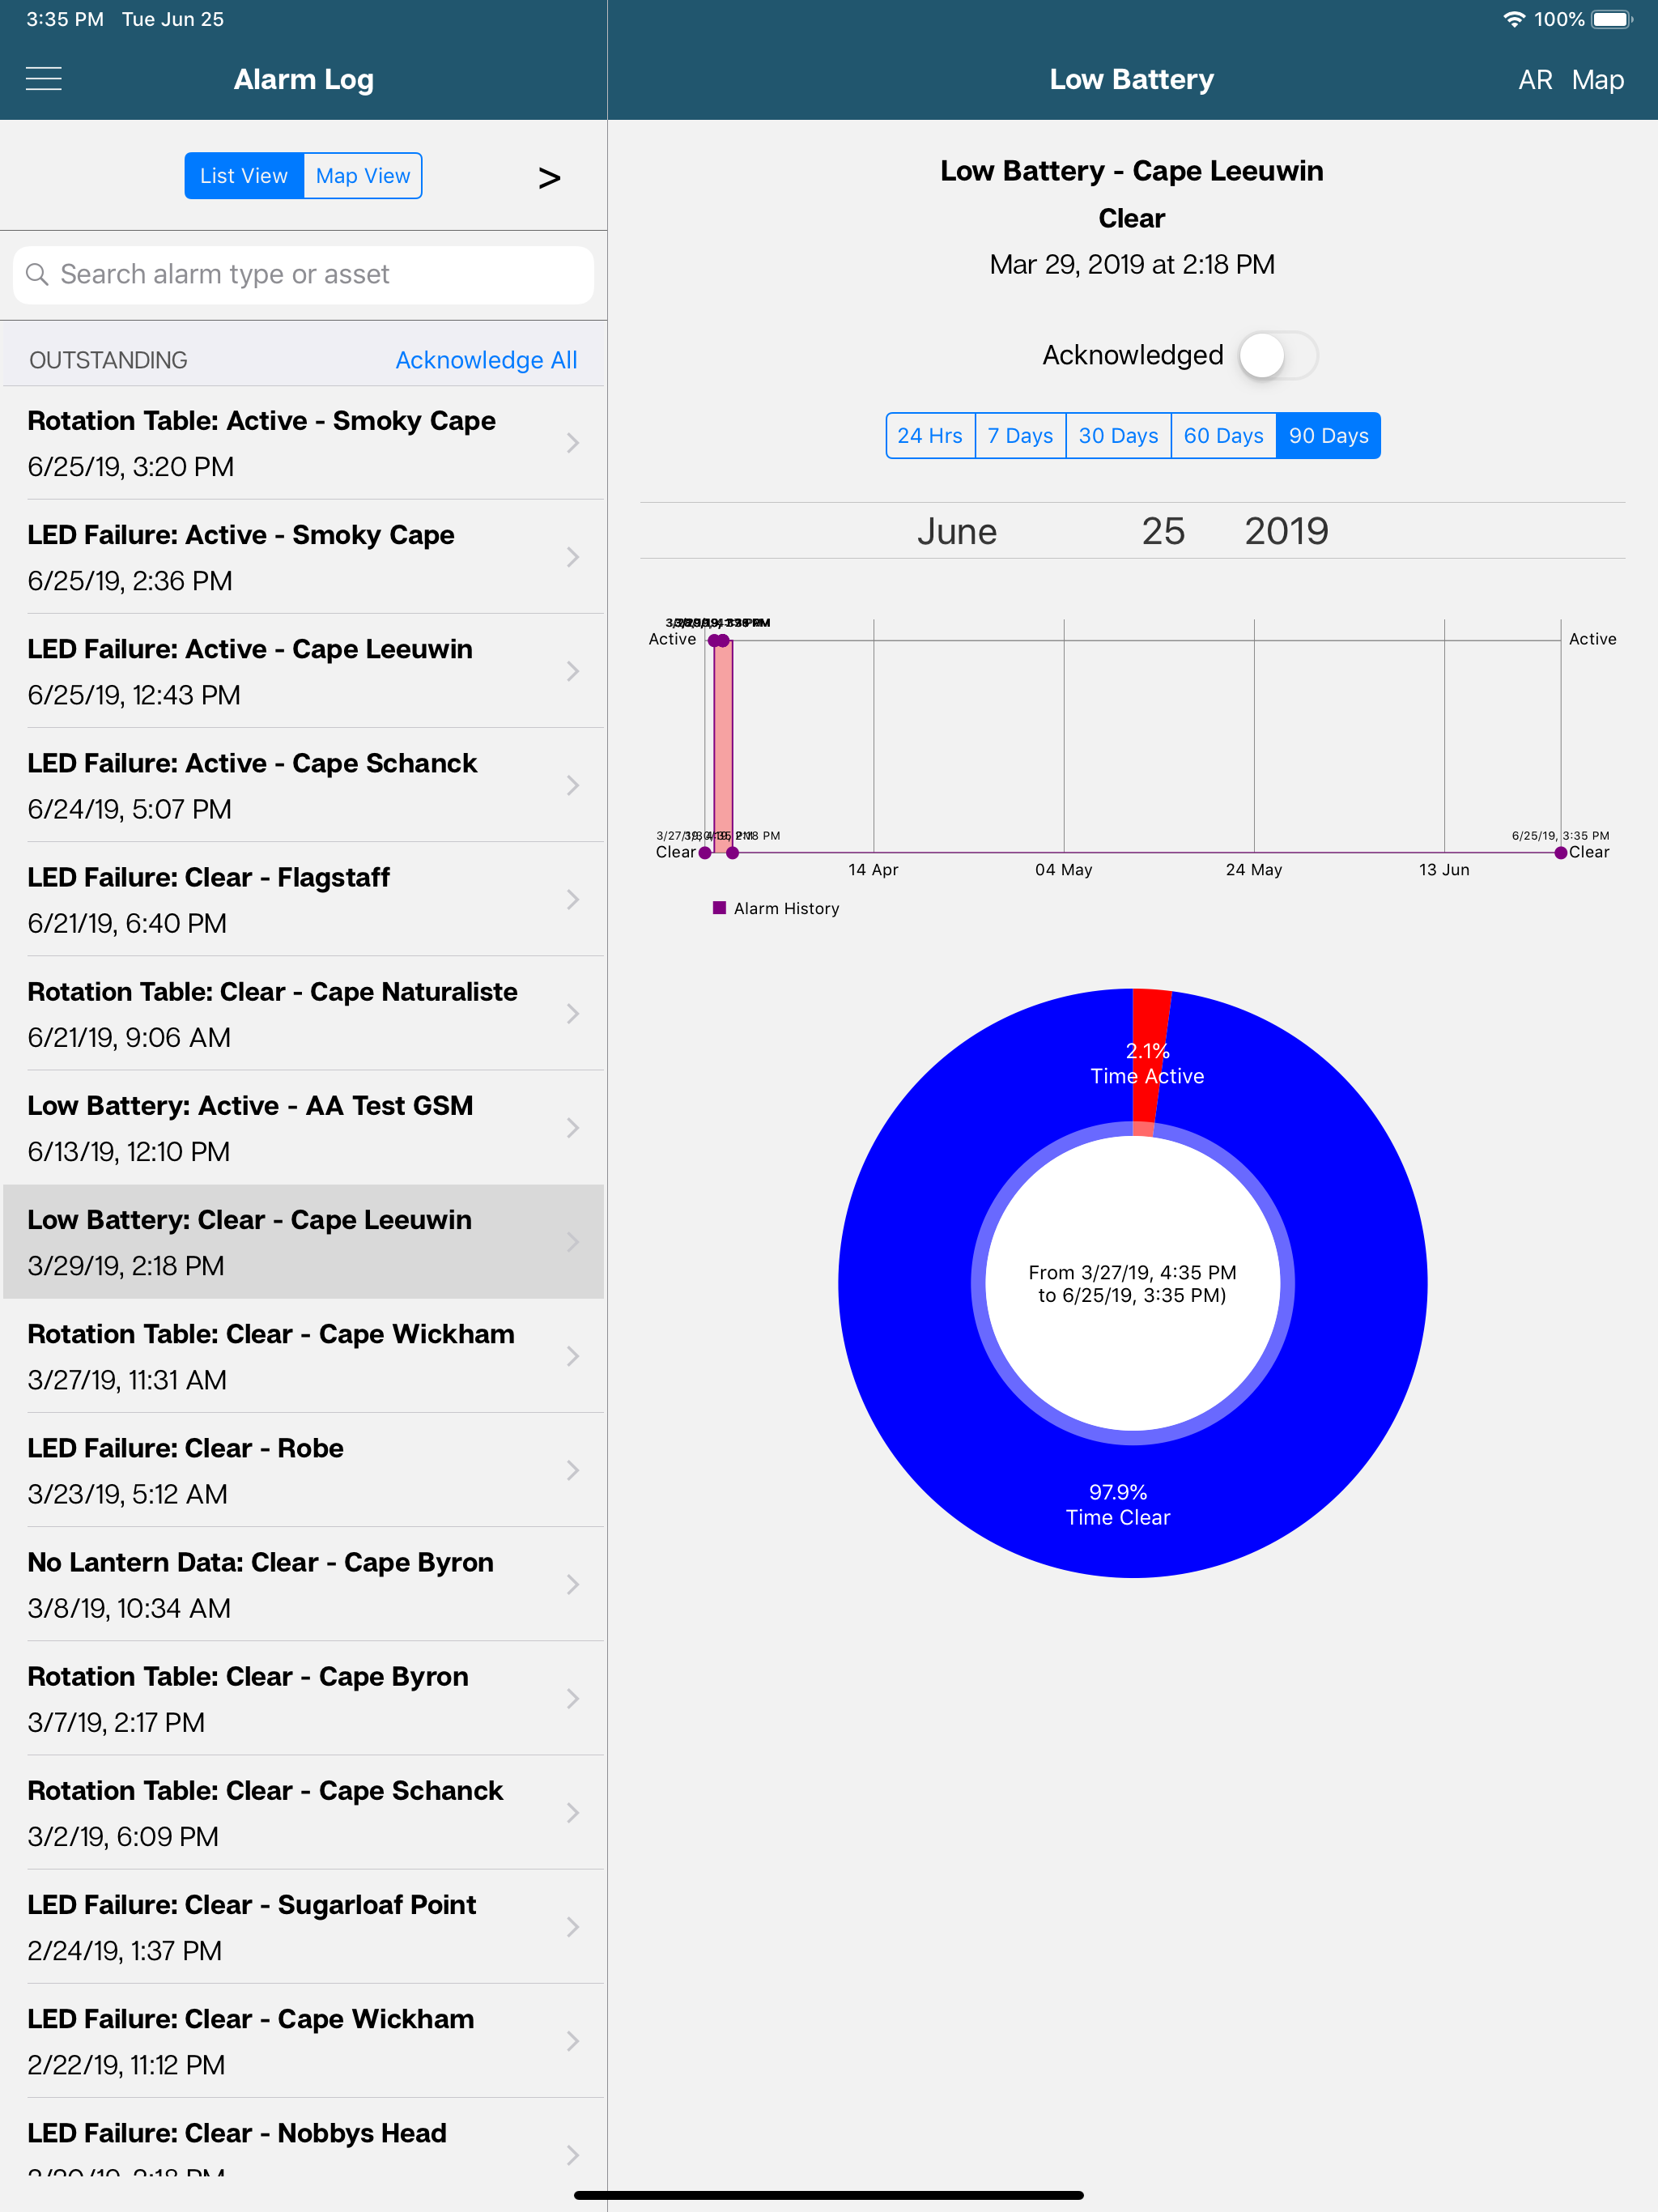The image size is (1658, 2212).
Task: Select year 2019 in date picker
Action: pyautogui.click(x=1286, y=531)
